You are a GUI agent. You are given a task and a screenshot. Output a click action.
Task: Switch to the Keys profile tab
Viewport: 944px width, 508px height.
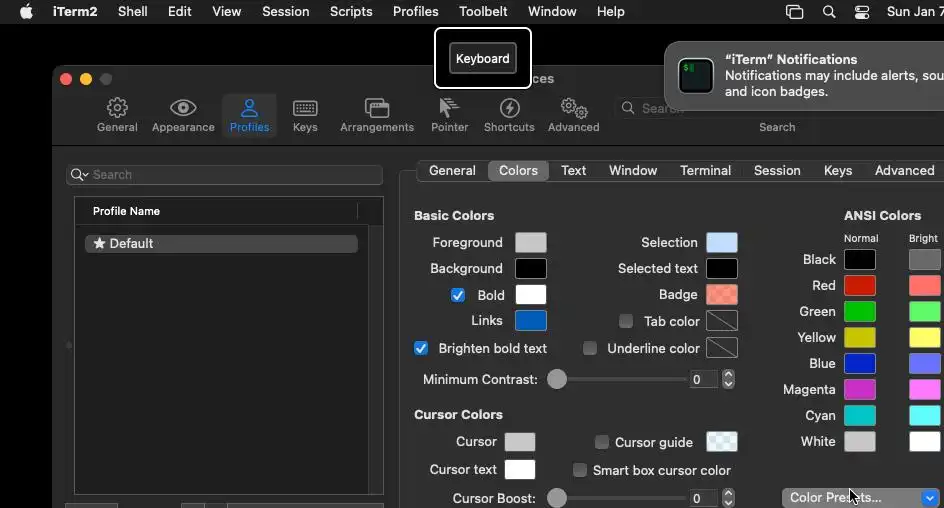point(838,170)
